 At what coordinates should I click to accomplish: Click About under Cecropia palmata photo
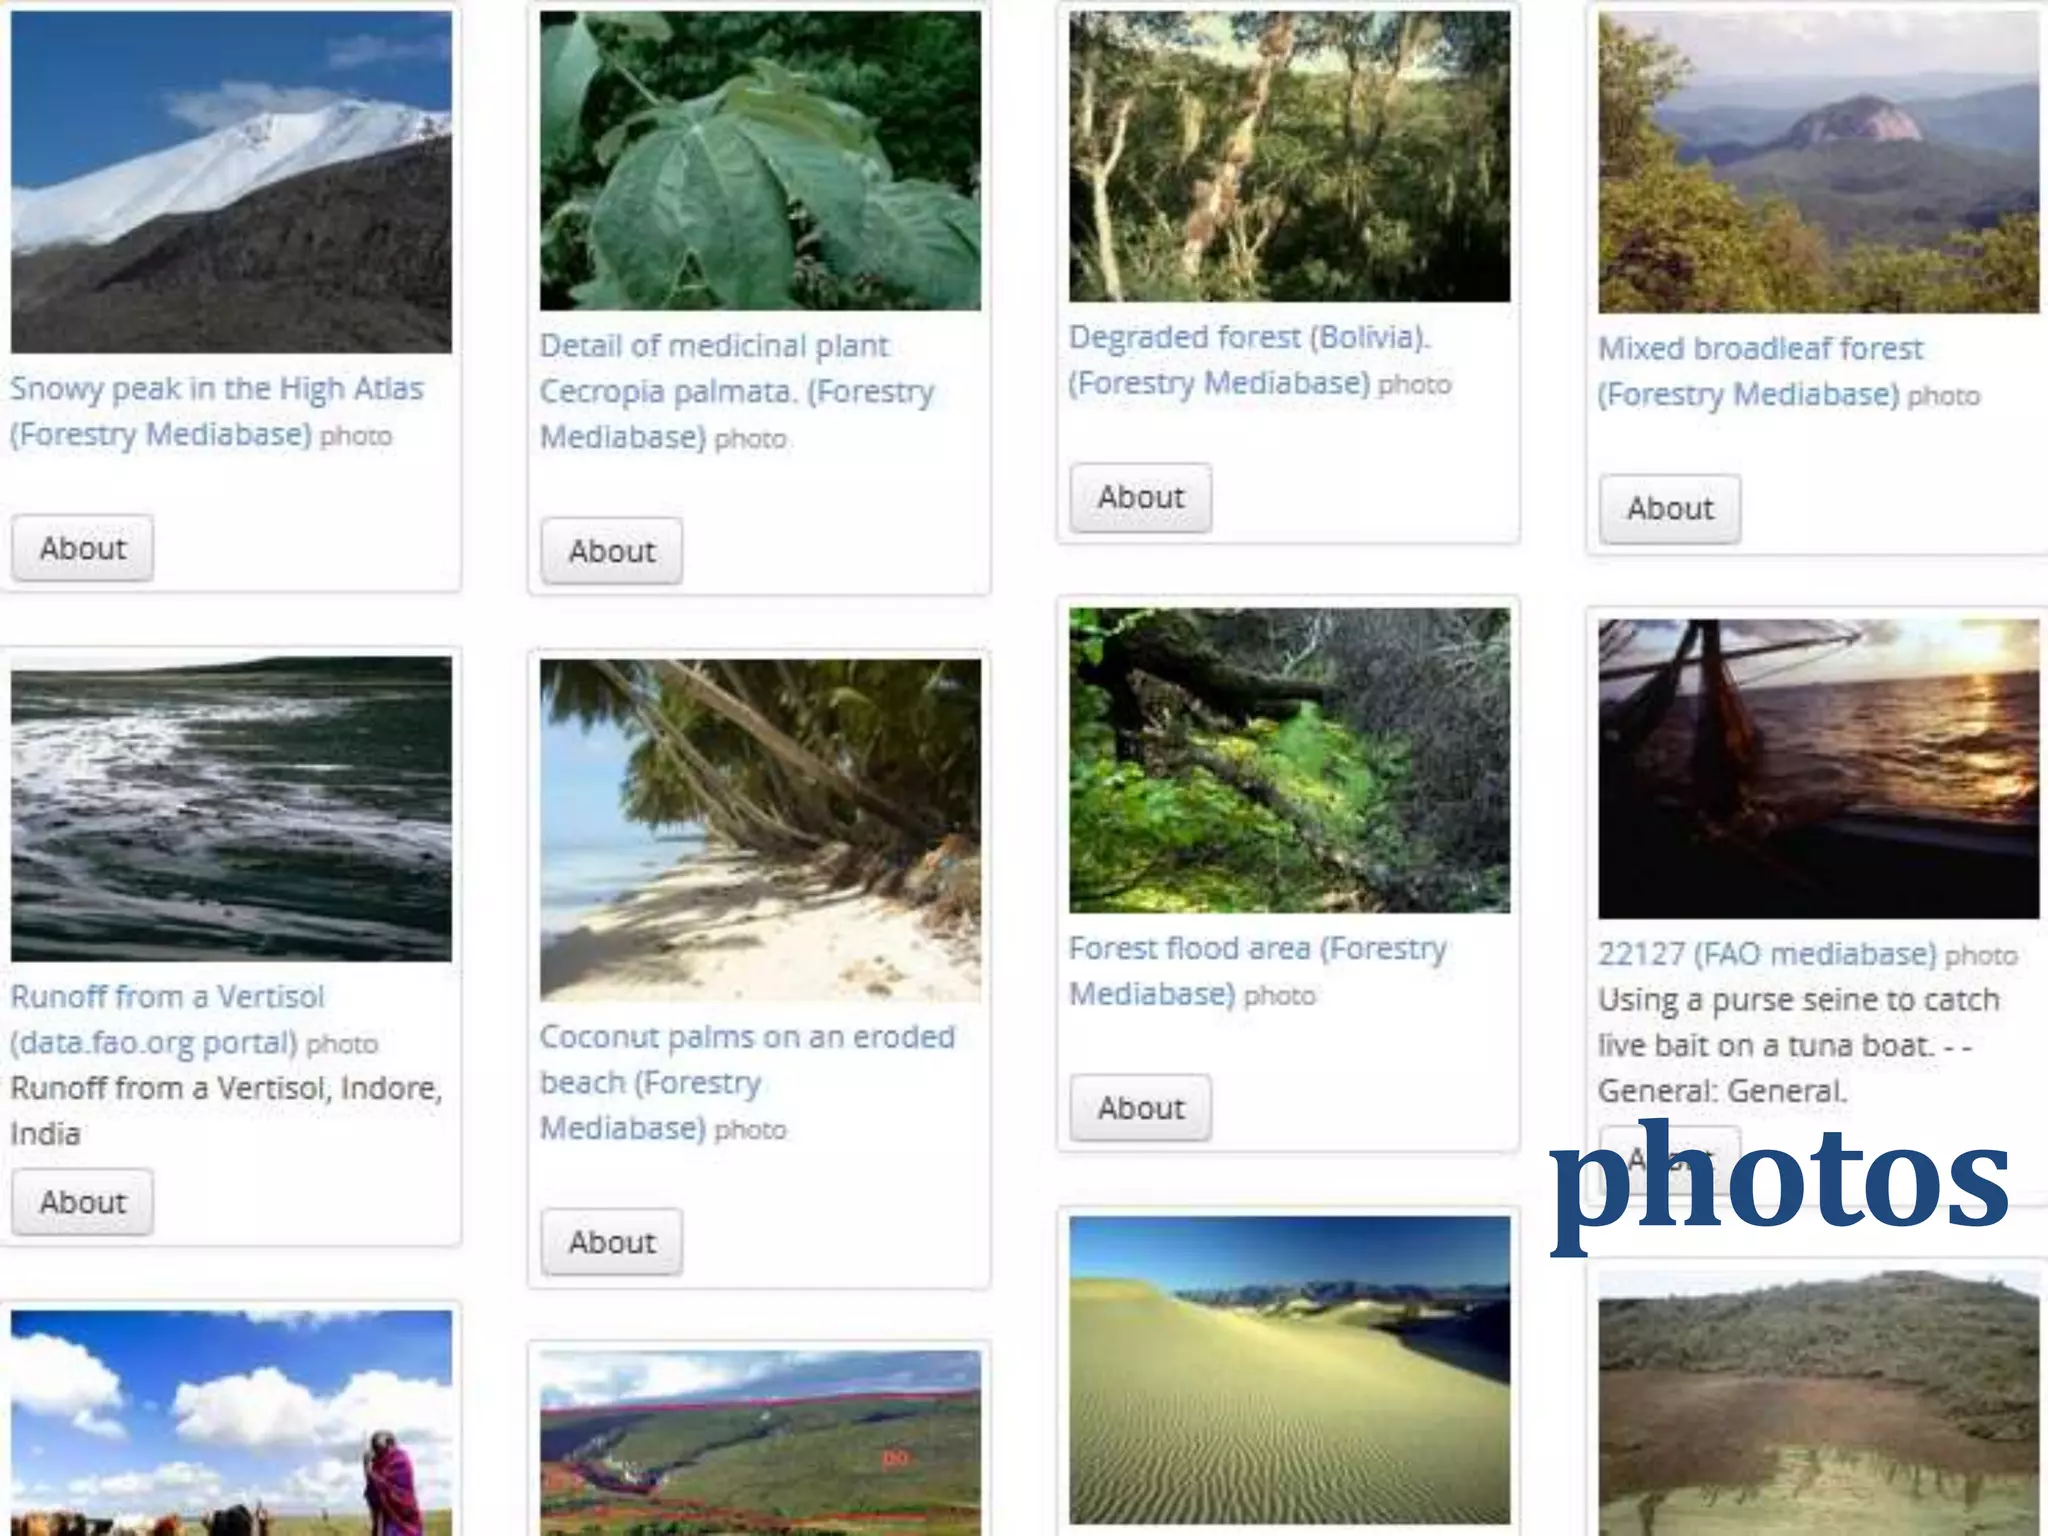[x=612, y=551]
